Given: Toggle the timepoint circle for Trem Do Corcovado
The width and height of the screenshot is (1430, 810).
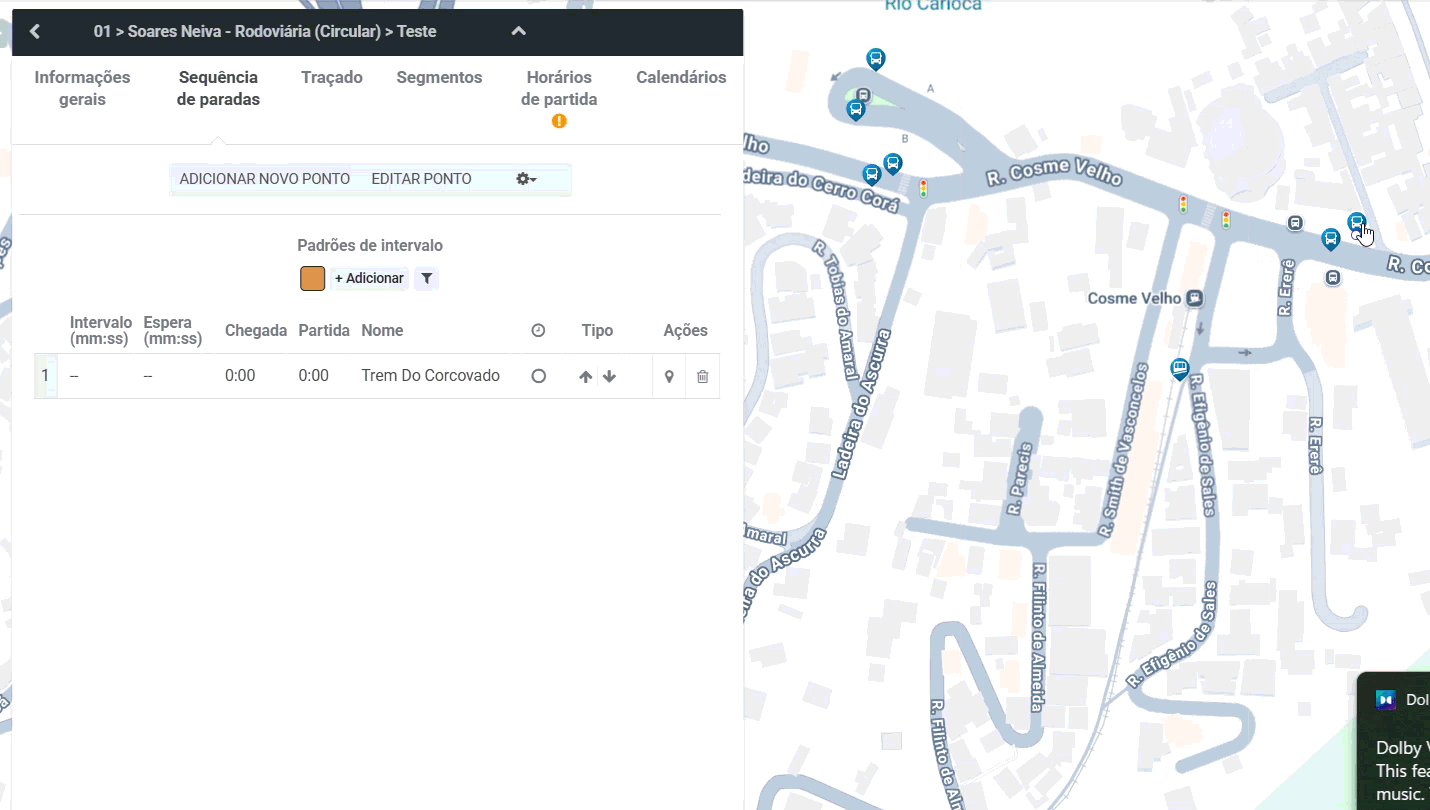Looking at the screenshot, I should [539, 376].
